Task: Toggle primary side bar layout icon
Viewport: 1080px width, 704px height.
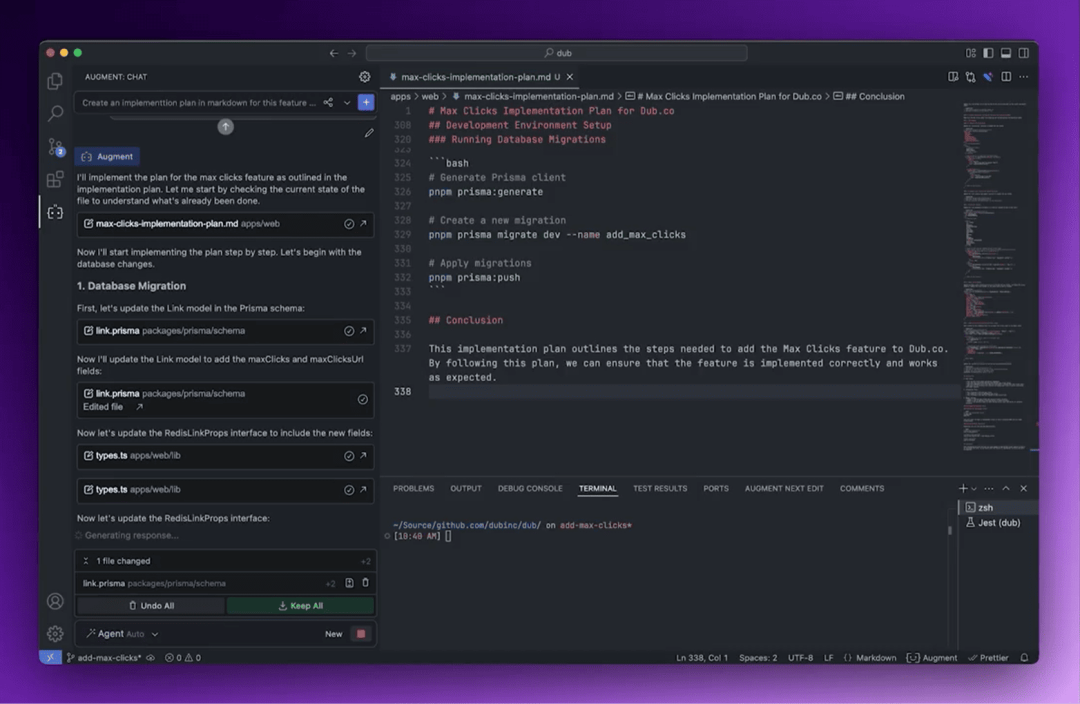Action: pos(988,53)
